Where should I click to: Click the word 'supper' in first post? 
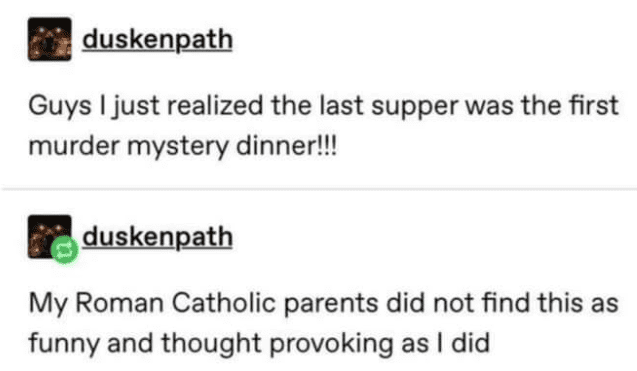(x=414, y=108)
